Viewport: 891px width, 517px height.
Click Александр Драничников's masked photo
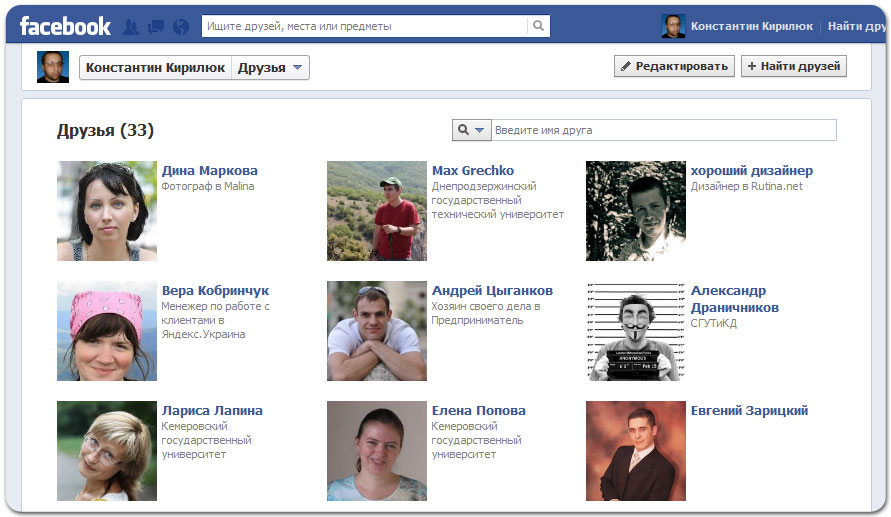pos(635,331)
